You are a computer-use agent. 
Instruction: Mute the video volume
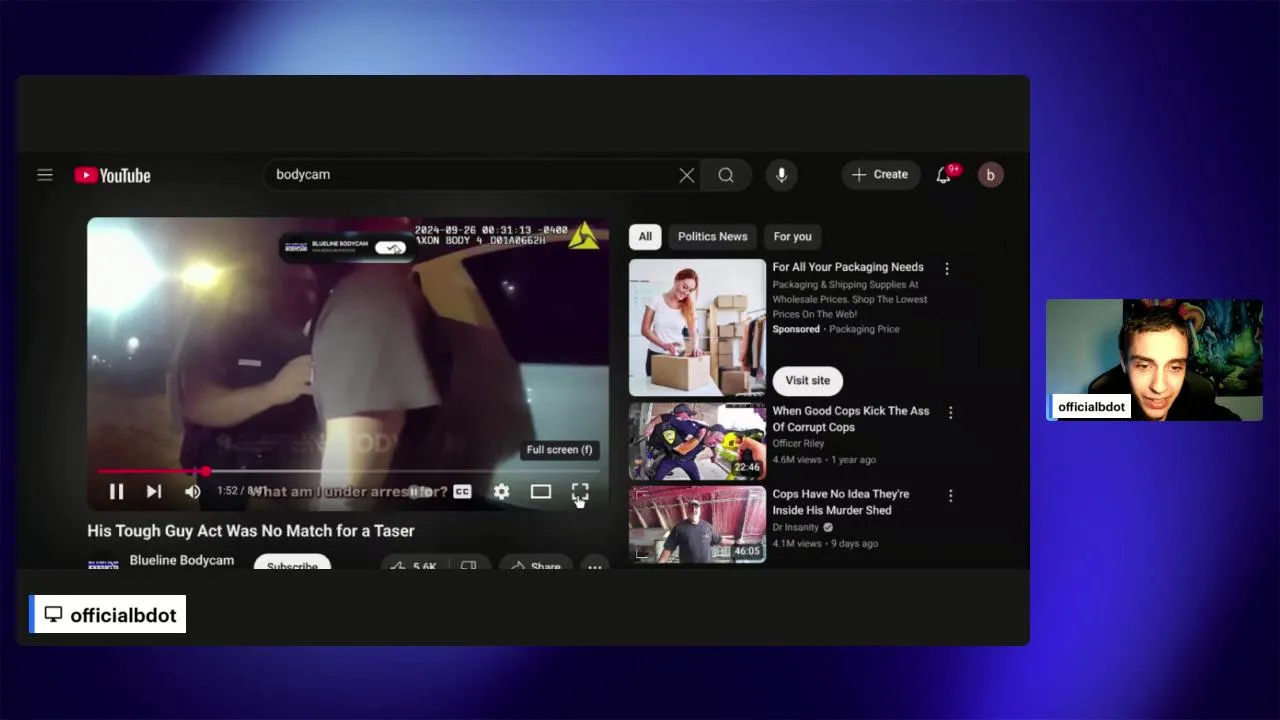click(x=193, y=492)
